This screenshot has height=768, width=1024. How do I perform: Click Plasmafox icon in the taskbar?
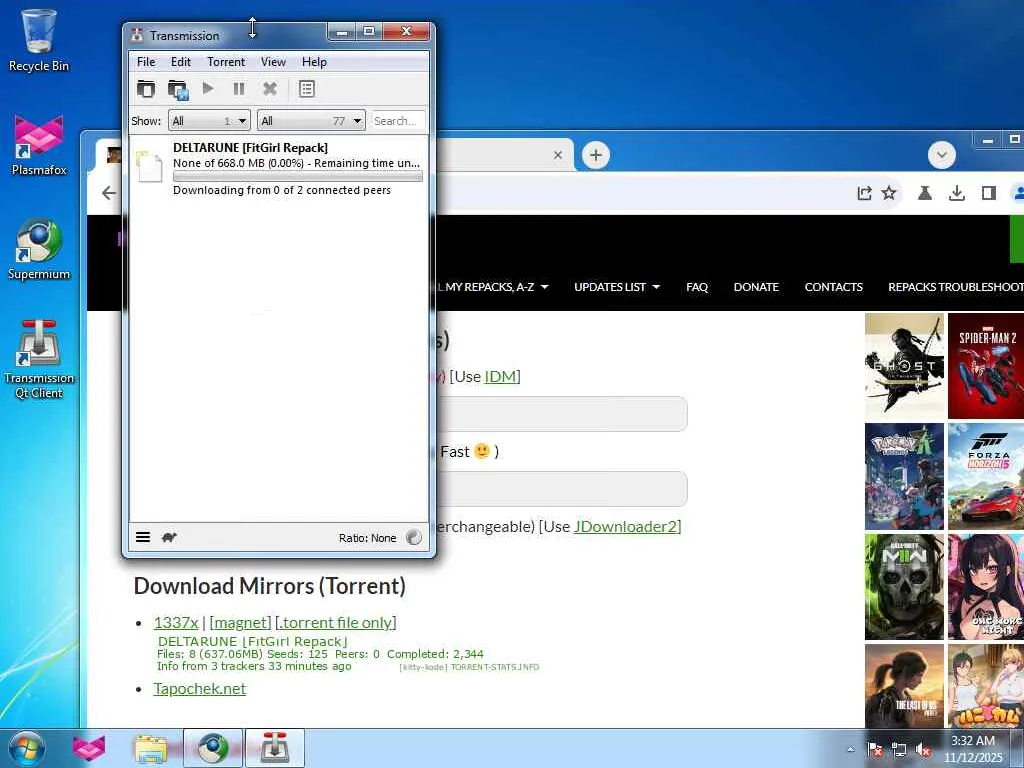click(x=89, y=748)
